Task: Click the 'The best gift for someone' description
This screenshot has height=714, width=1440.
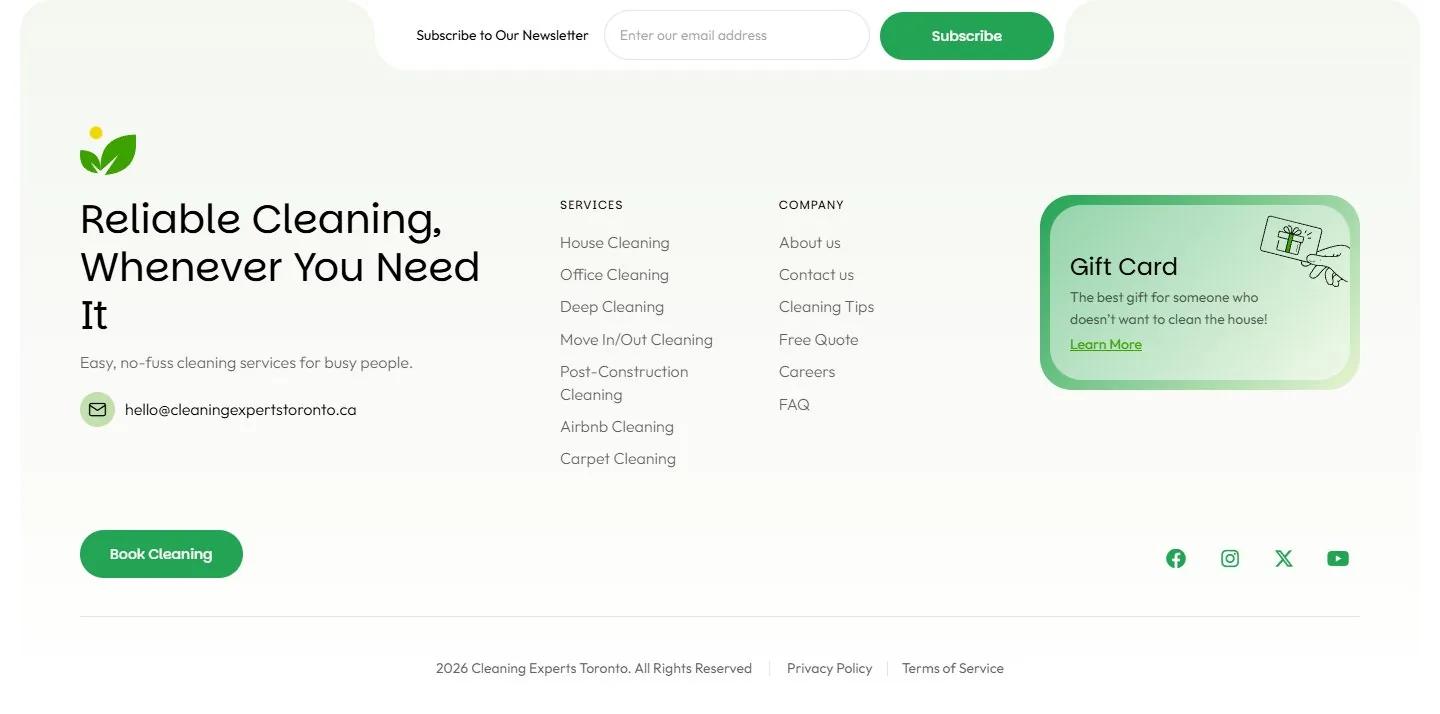Action: click(1168, 308)
